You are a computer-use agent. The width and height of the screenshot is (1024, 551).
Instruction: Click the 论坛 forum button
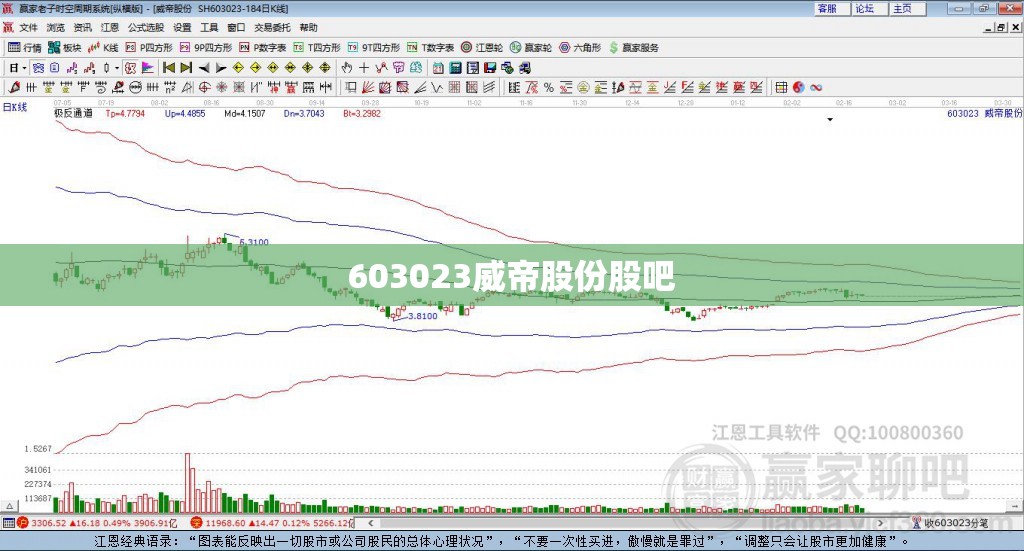[869, 8]
